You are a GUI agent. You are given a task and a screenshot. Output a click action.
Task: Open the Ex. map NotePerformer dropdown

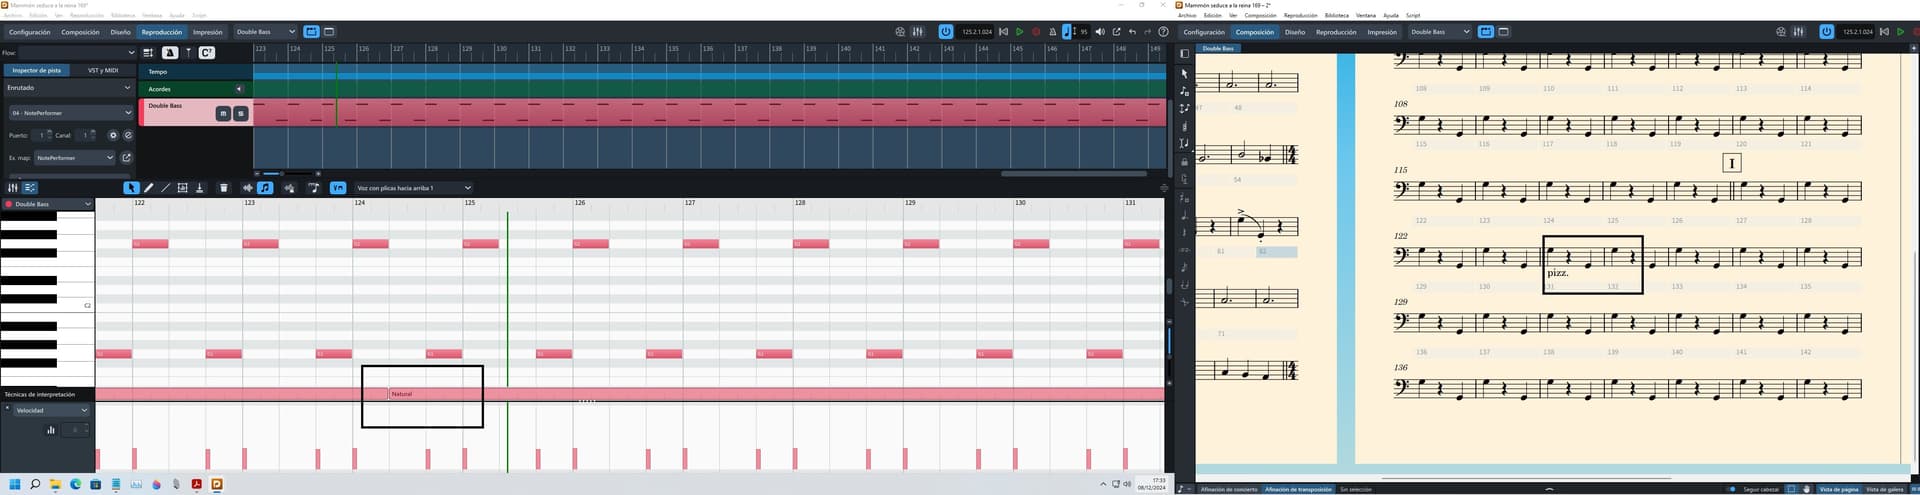75,157
